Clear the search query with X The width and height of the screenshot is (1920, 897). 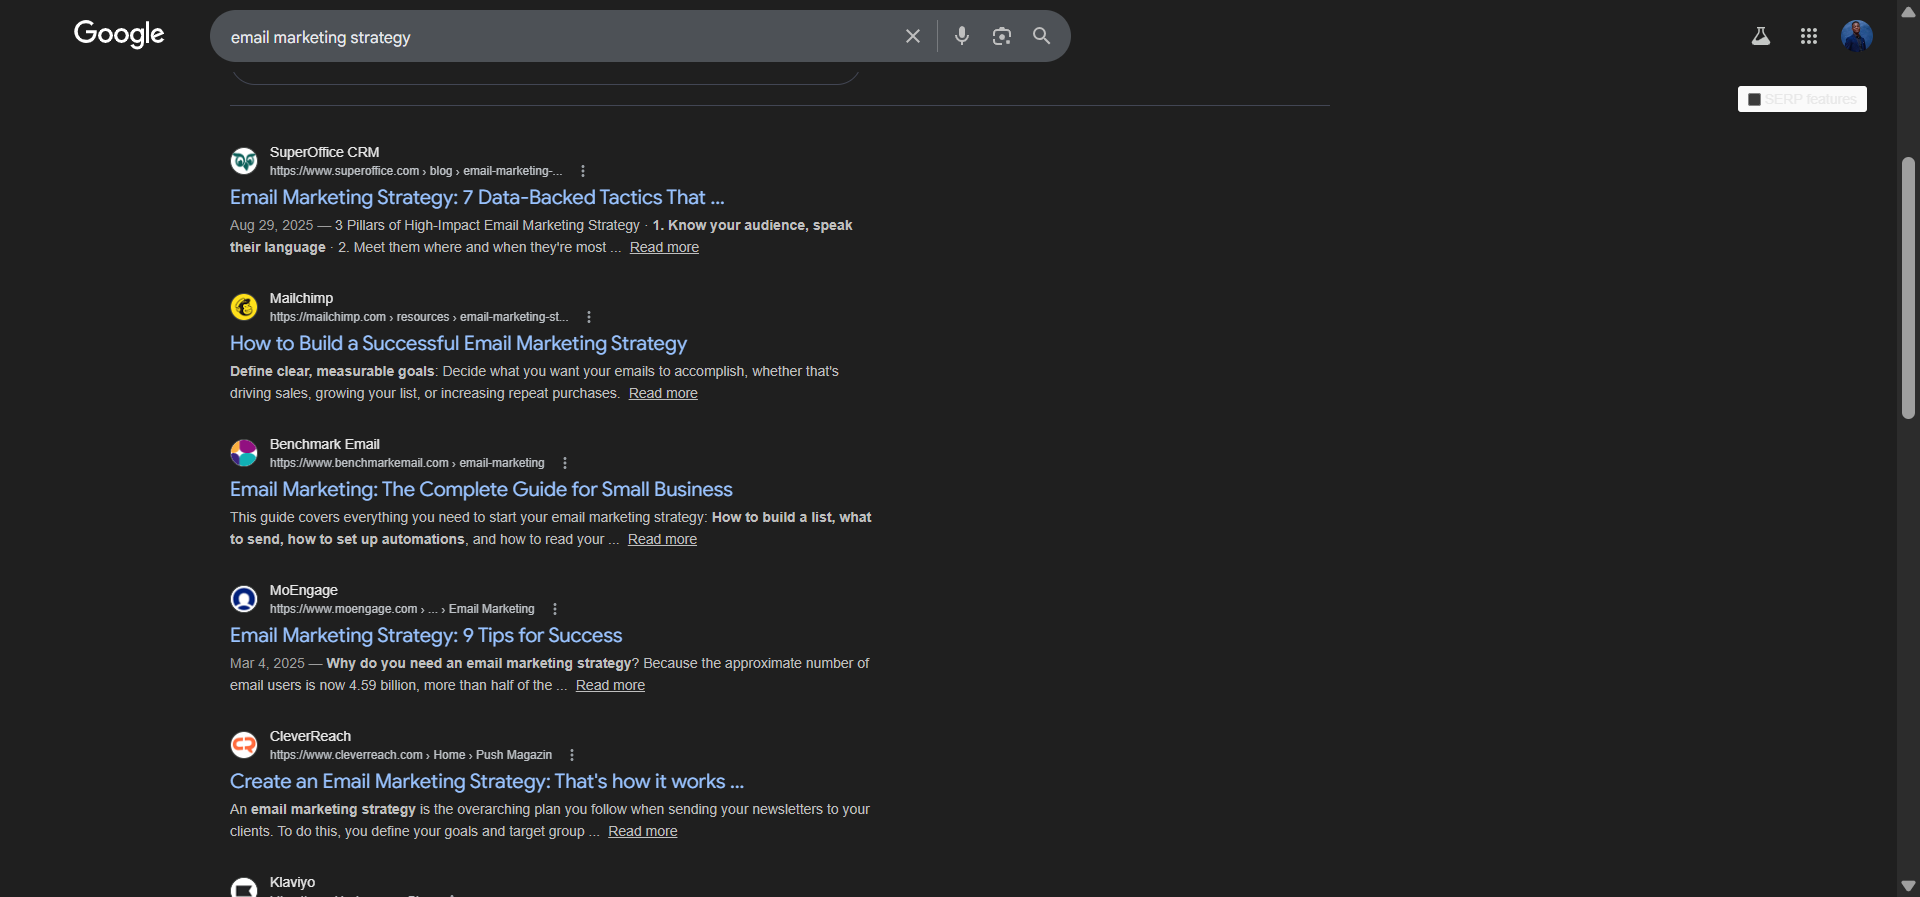click(912, 36)
